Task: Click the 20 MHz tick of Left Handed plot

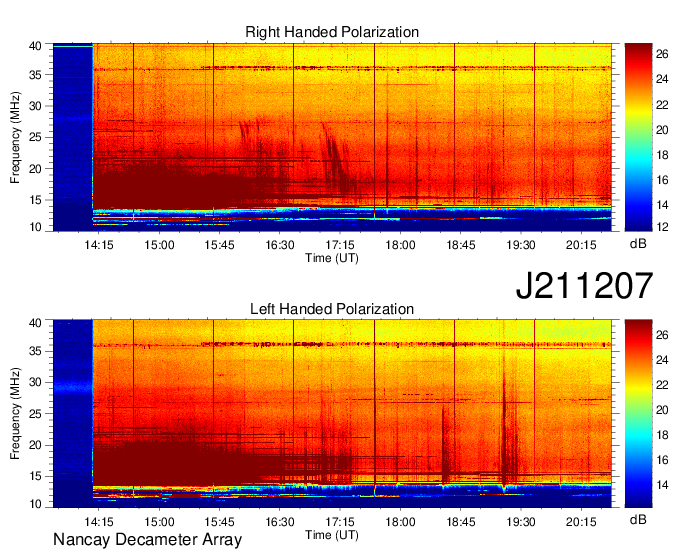Action: (35, 445)
